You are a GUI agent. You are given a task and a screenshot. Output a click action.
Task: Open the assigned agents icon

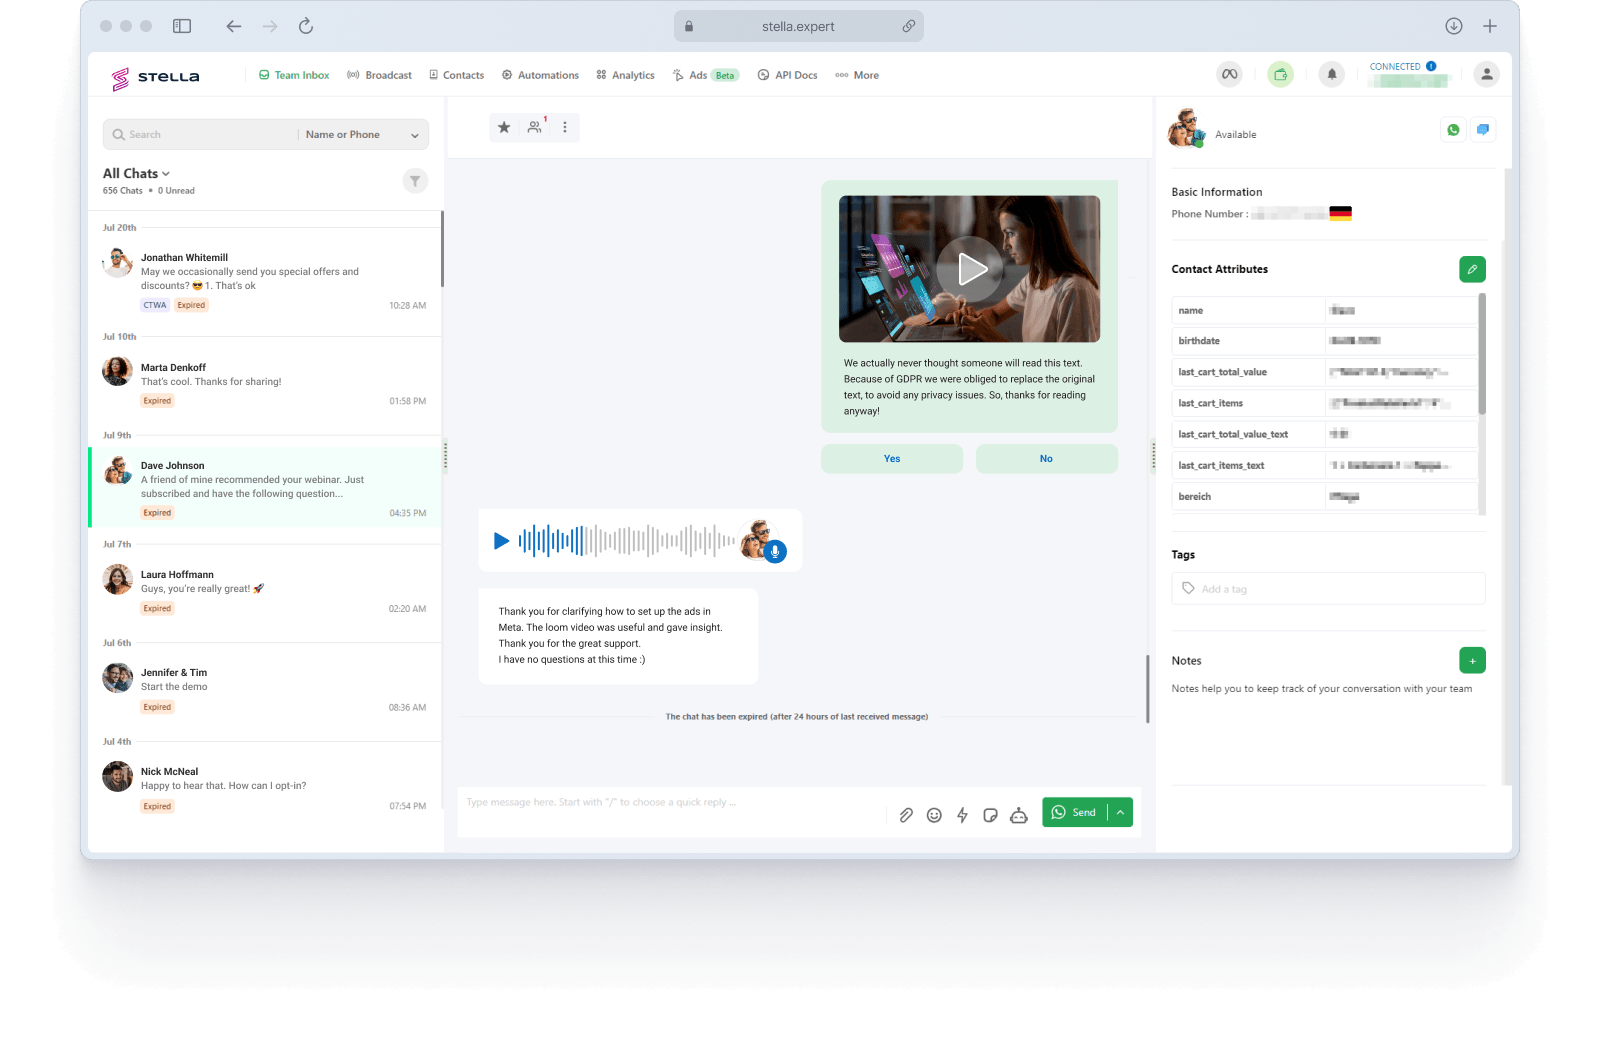536,127
